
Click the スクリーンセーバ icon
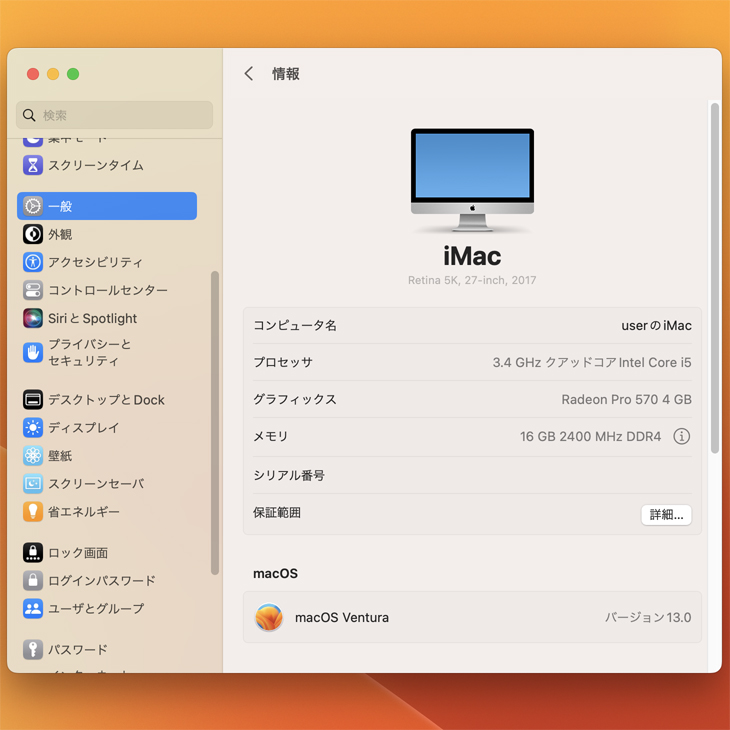[33, 484]
